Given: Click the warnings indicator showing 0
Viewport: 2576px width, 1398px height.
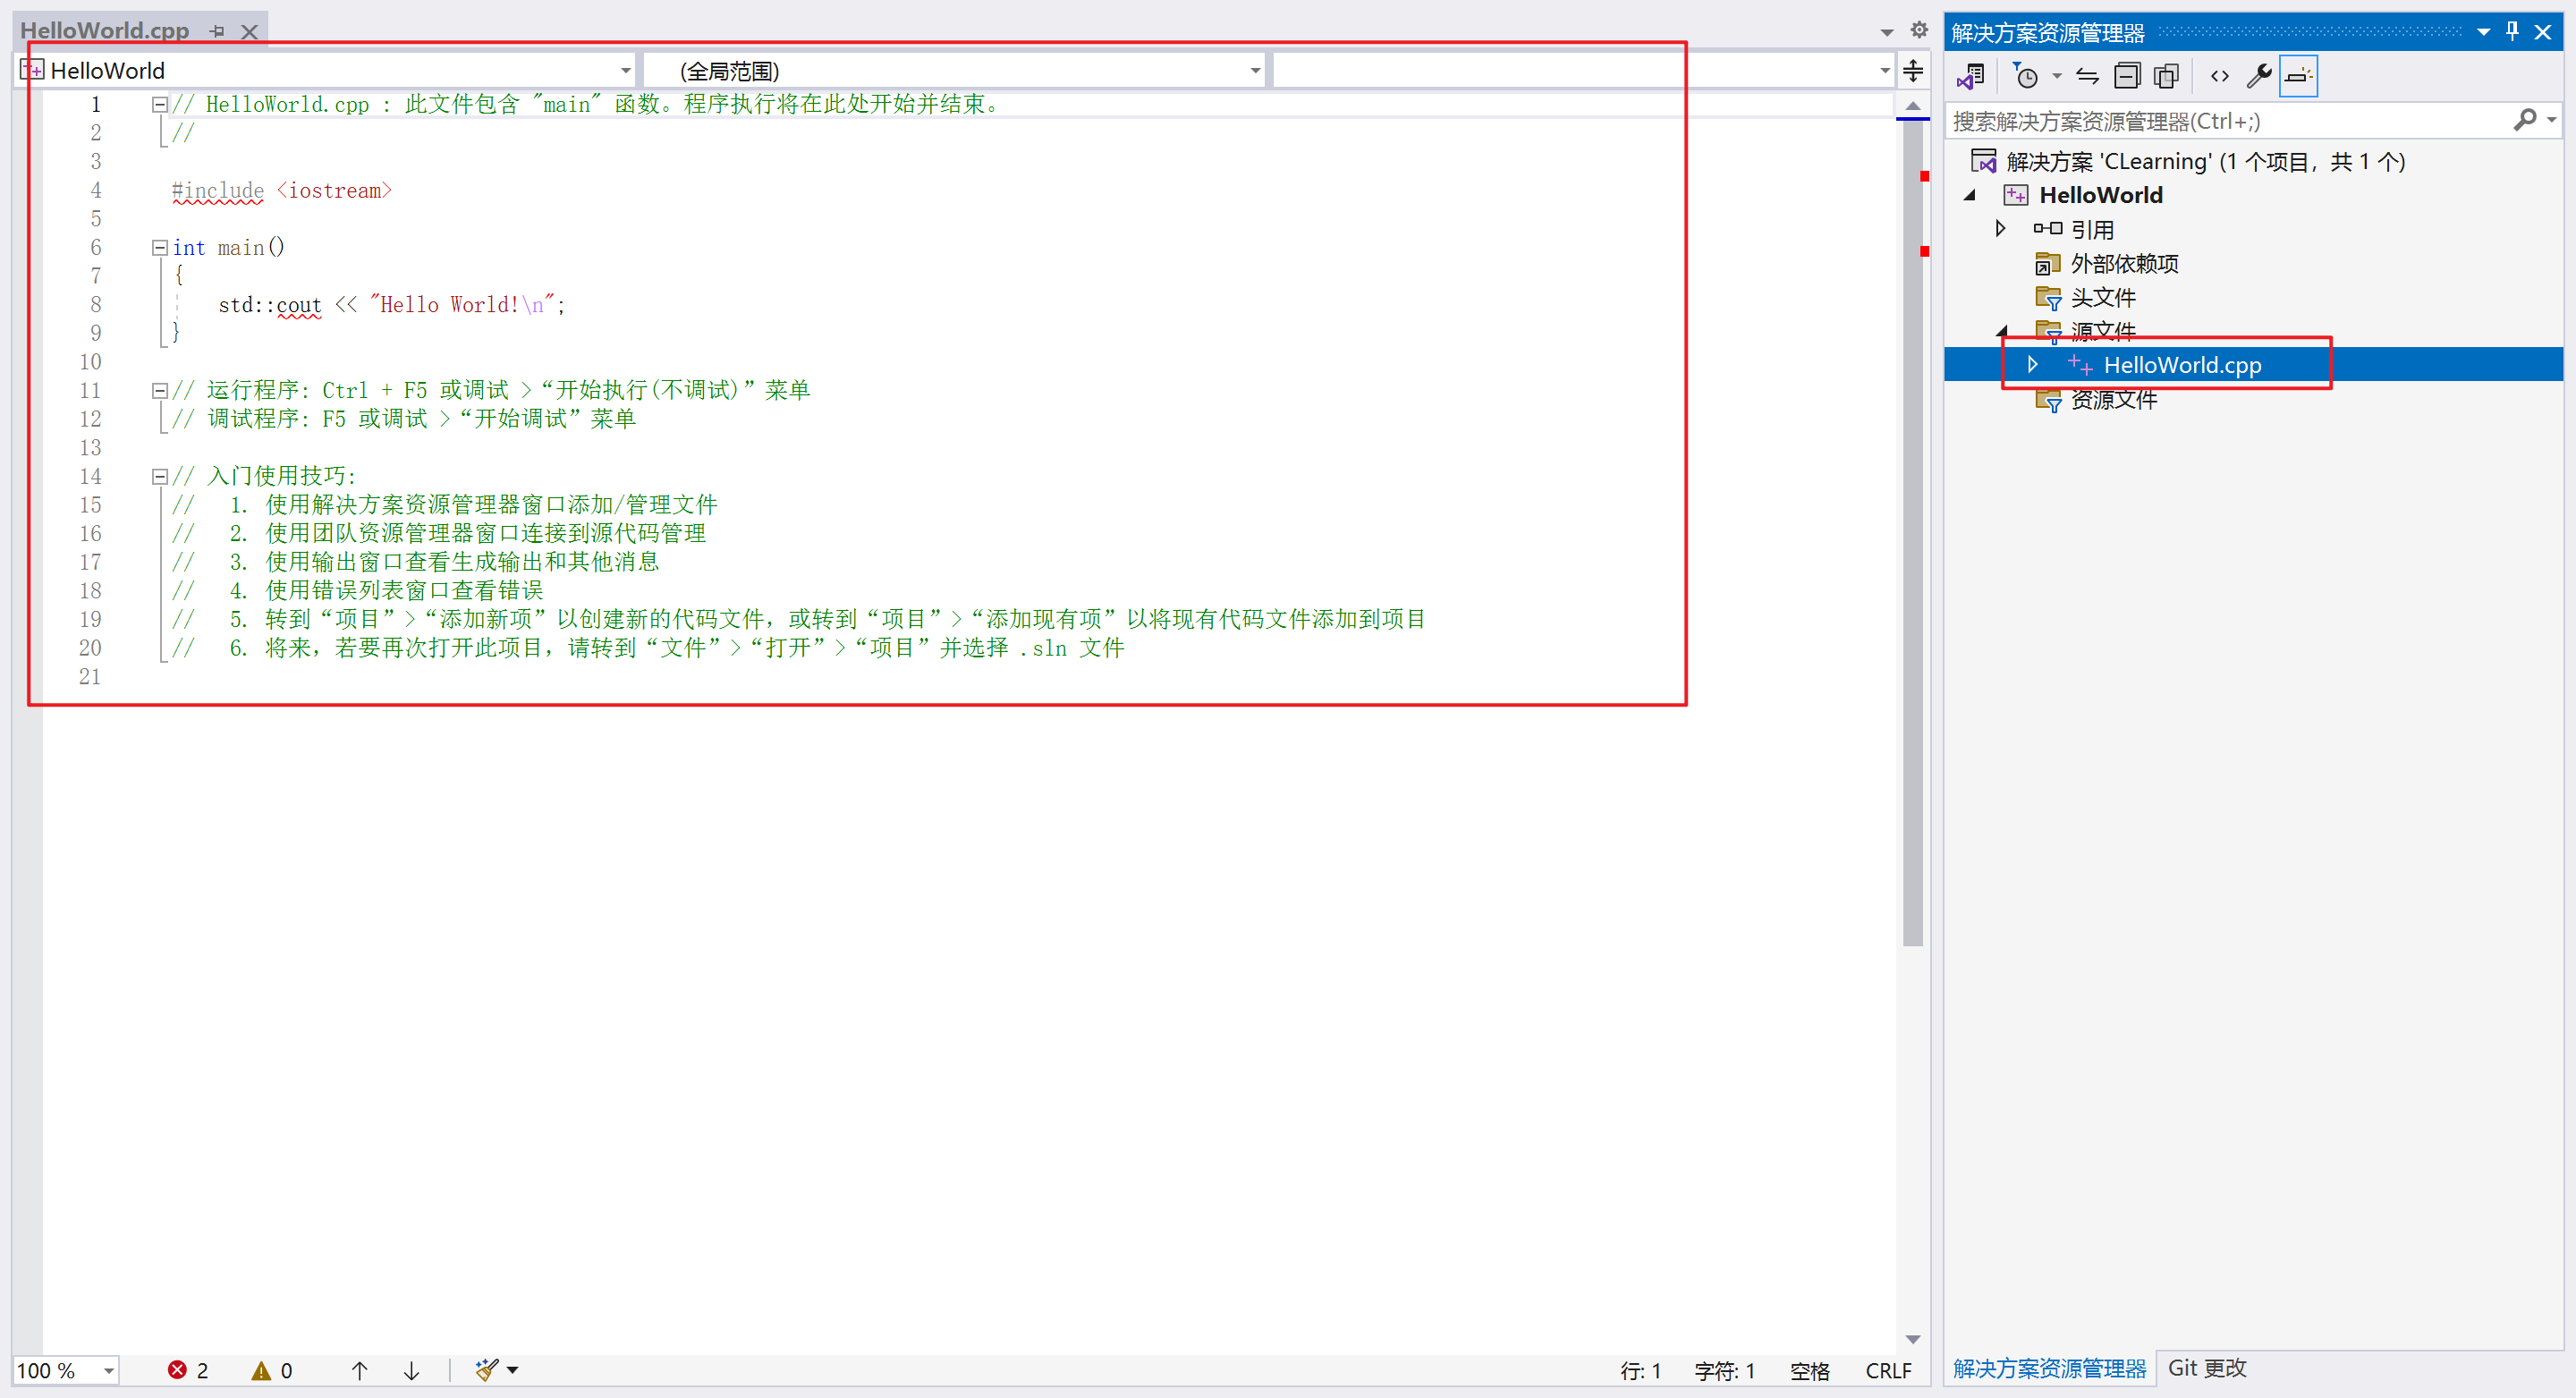Looking at the screenshot, I should 272,1369.
